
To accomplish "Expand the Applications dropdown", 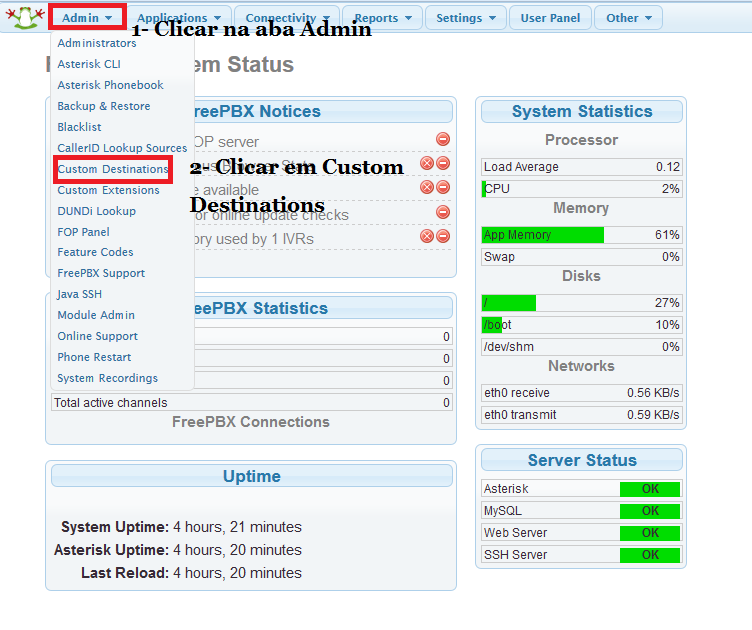I will pos(178,18).
